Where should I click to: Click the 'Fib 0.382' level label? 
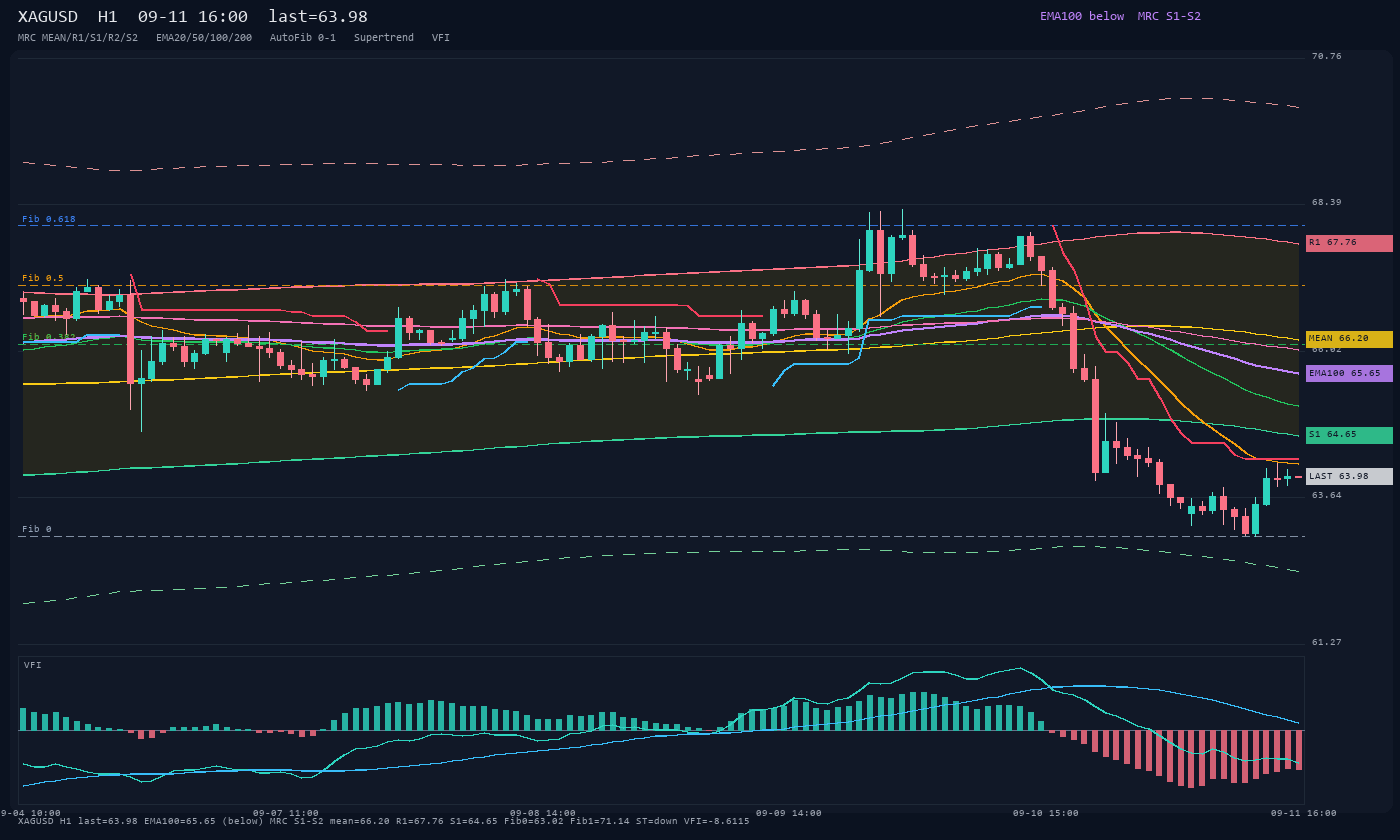(49, 337)
